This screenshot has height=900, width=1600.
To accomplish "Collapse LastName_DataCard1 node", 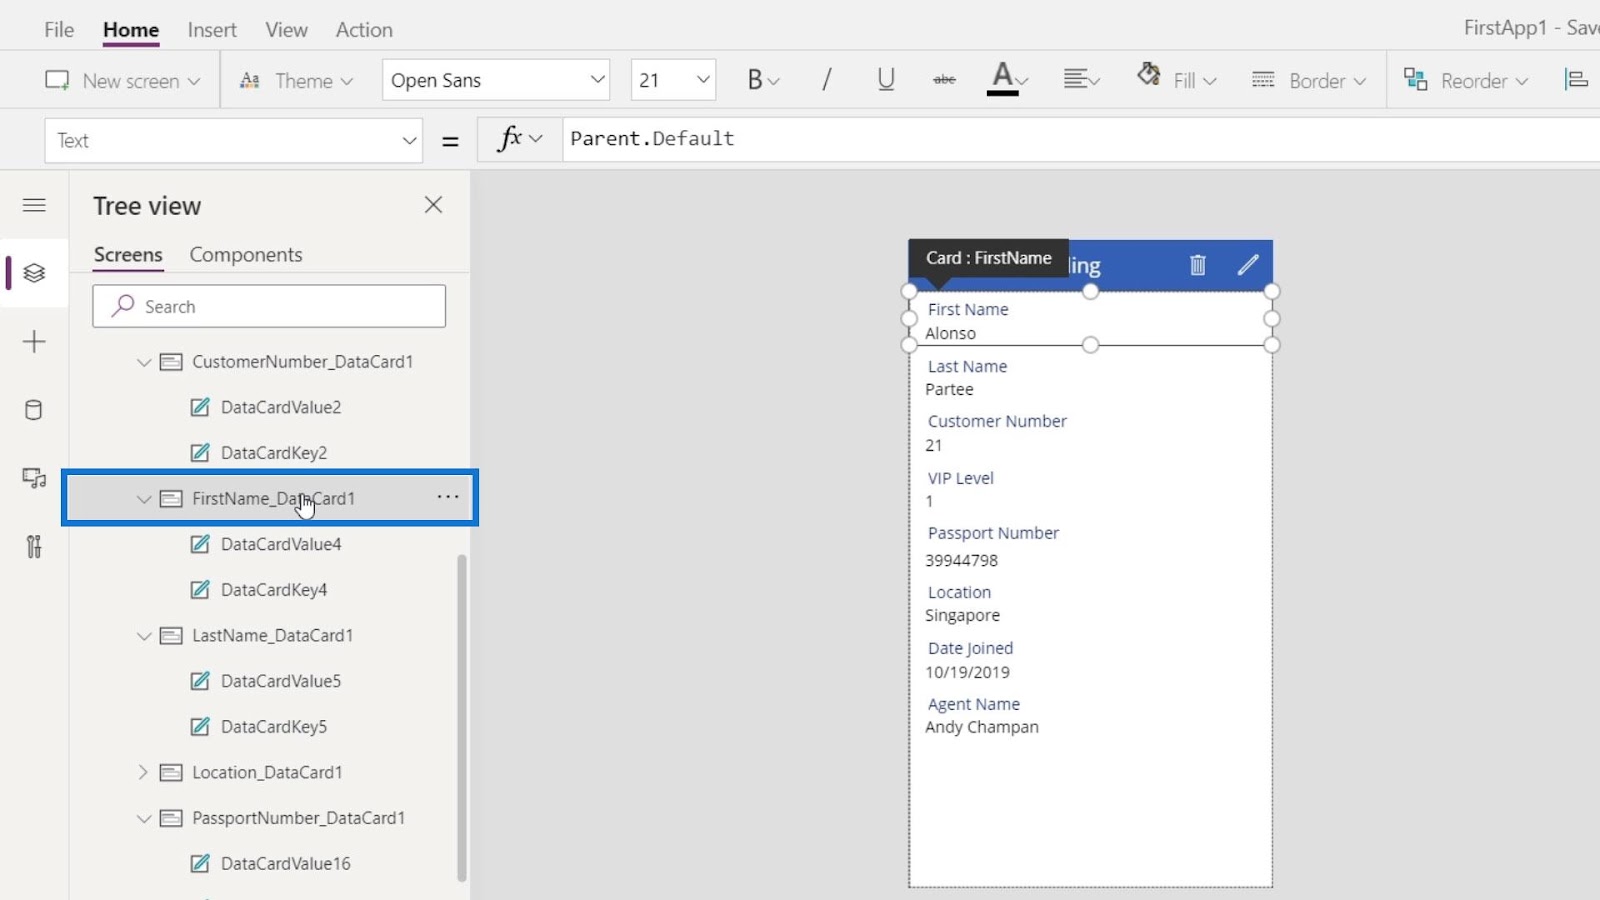I will point(144,636).
